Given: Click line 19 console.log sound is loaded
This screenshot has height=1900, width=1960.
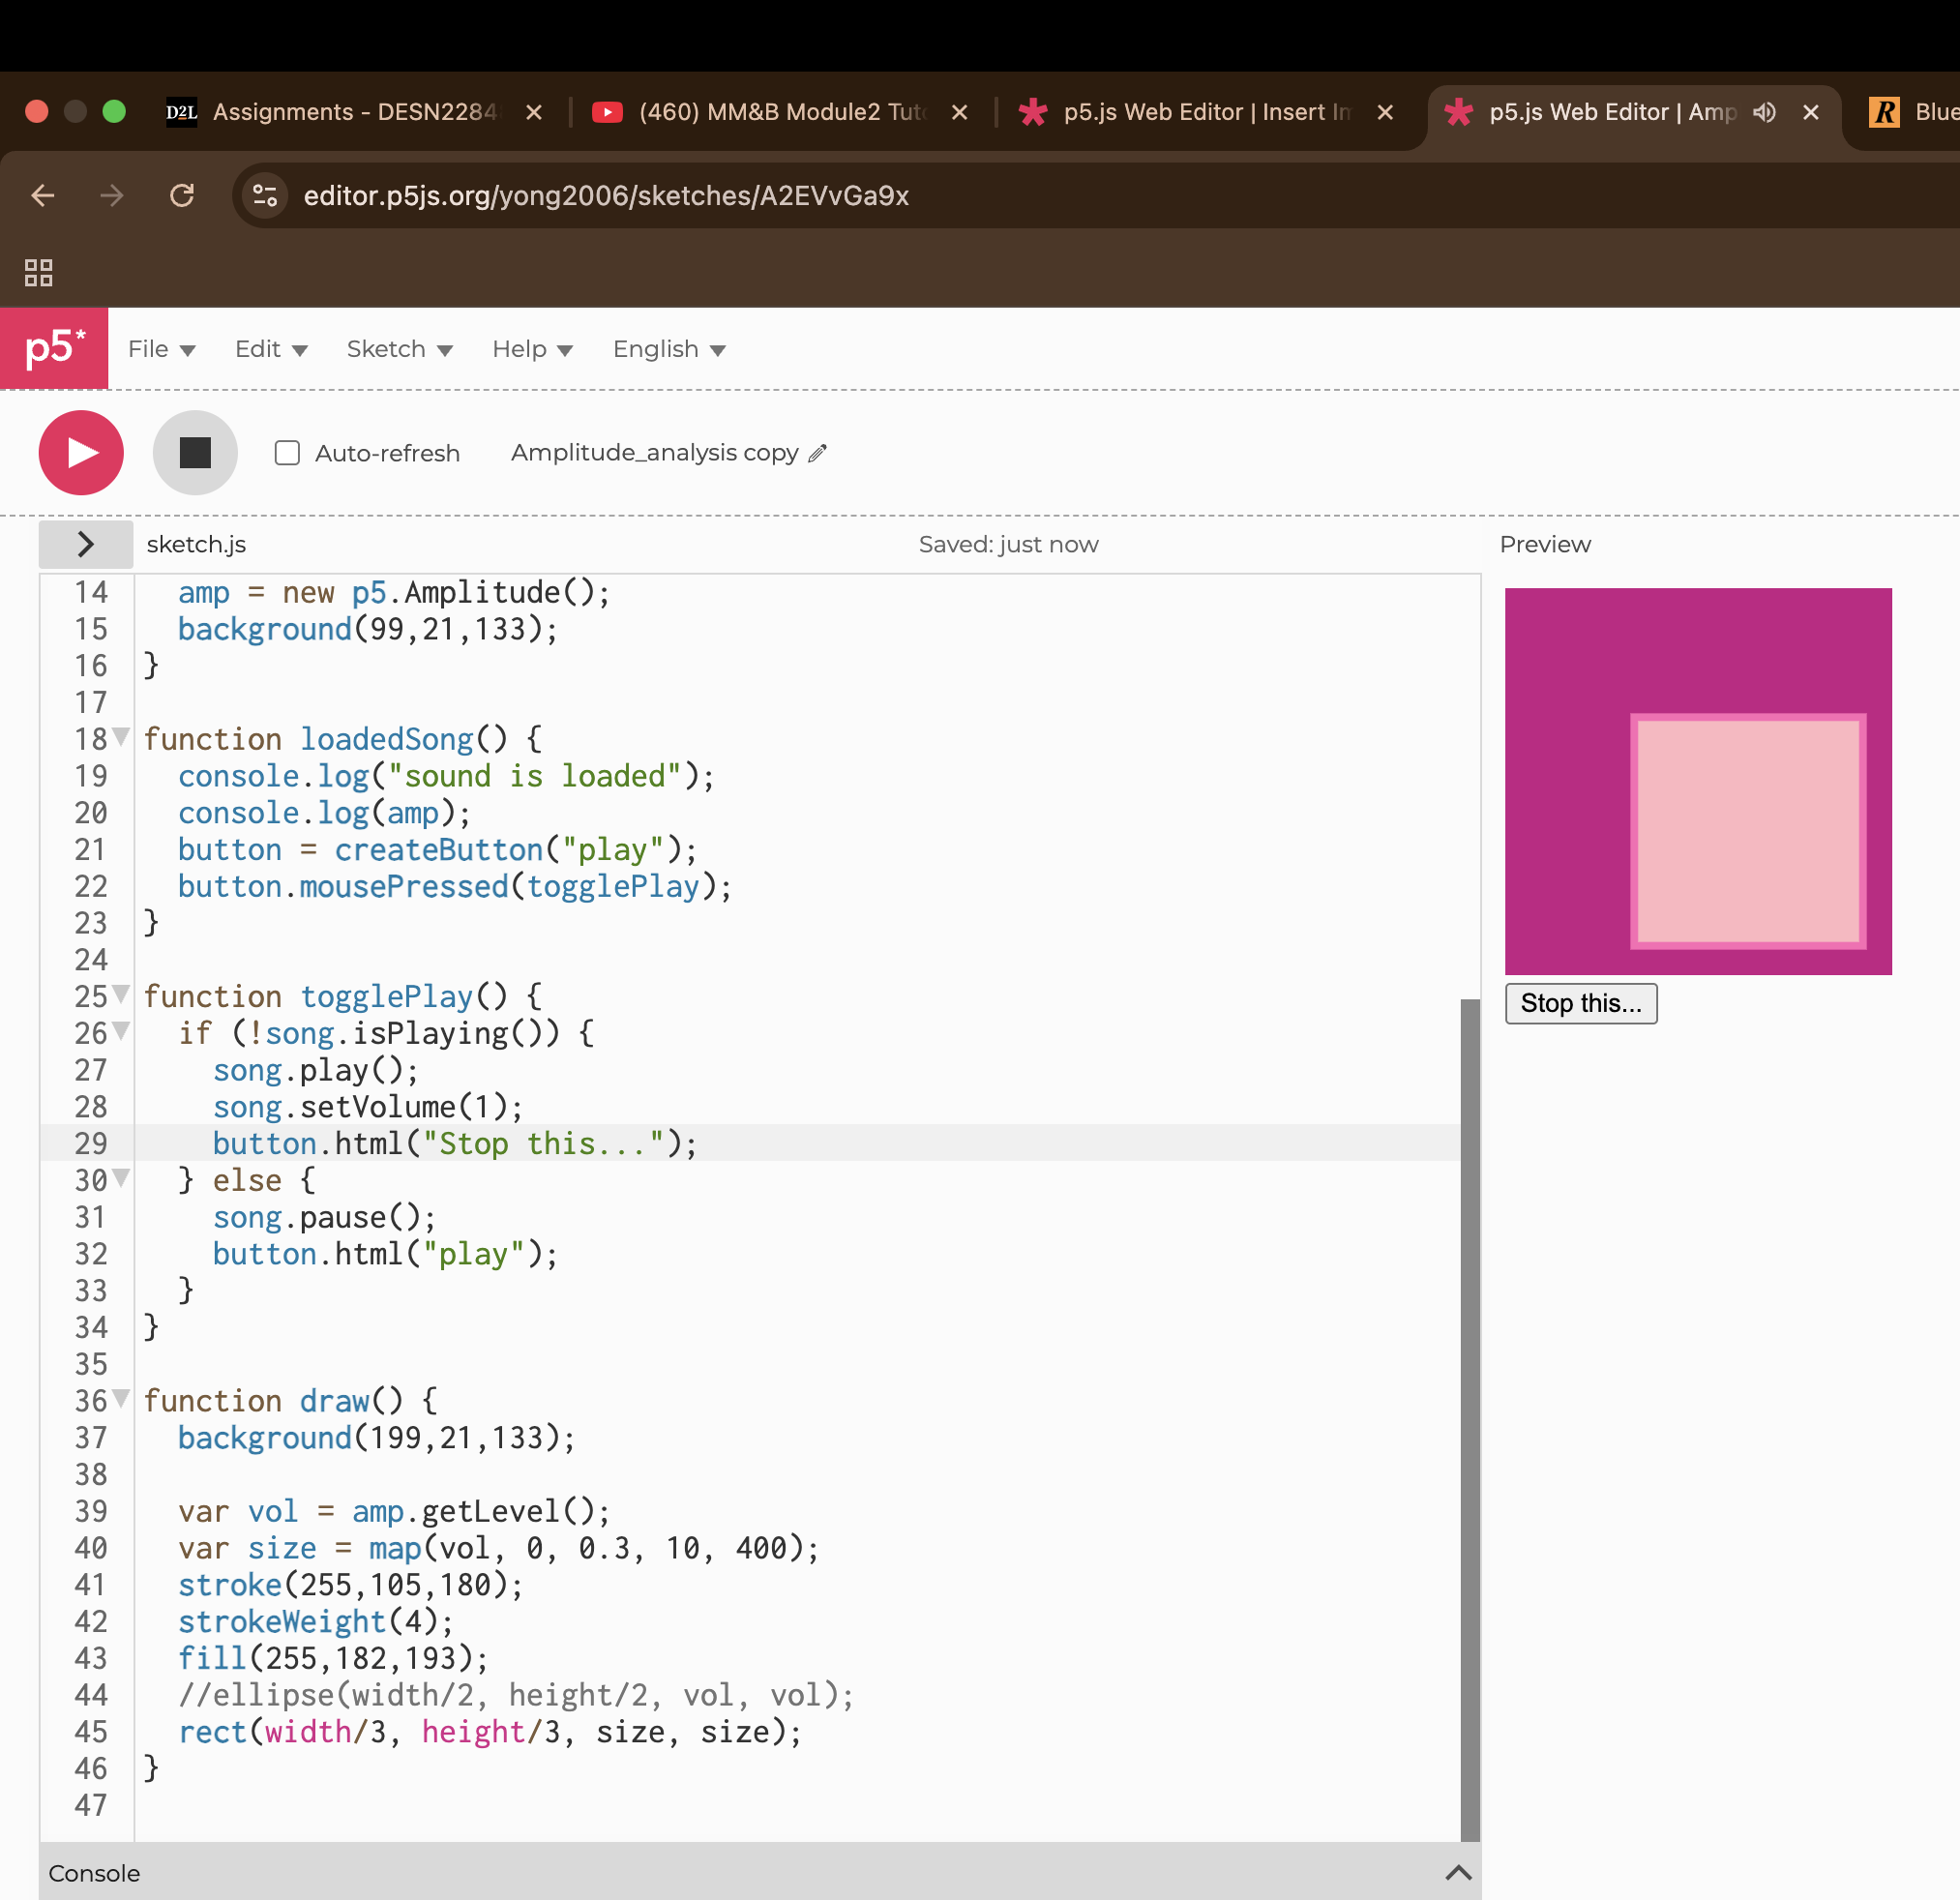Looking at the screenshot, I should 446,775.
